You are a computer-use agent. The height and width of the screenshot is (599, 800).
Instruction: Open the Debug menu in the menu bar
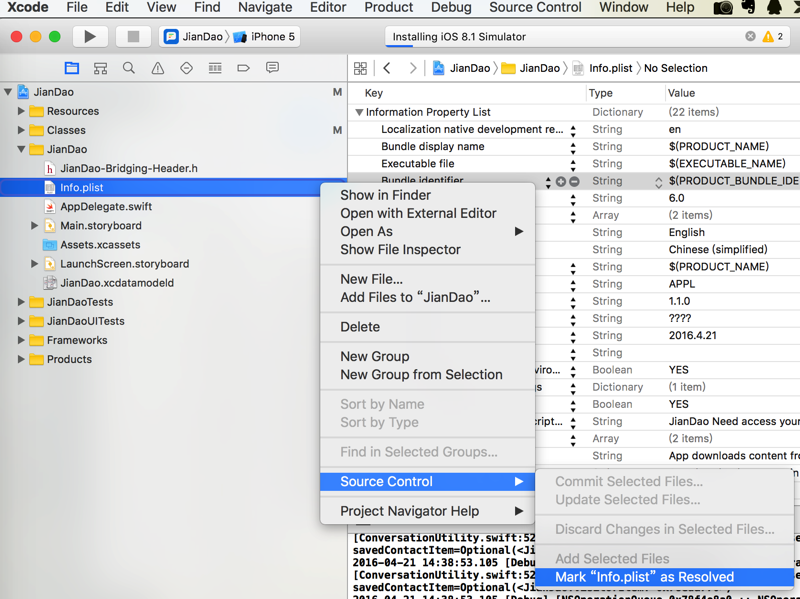click(x=451, y=7)
